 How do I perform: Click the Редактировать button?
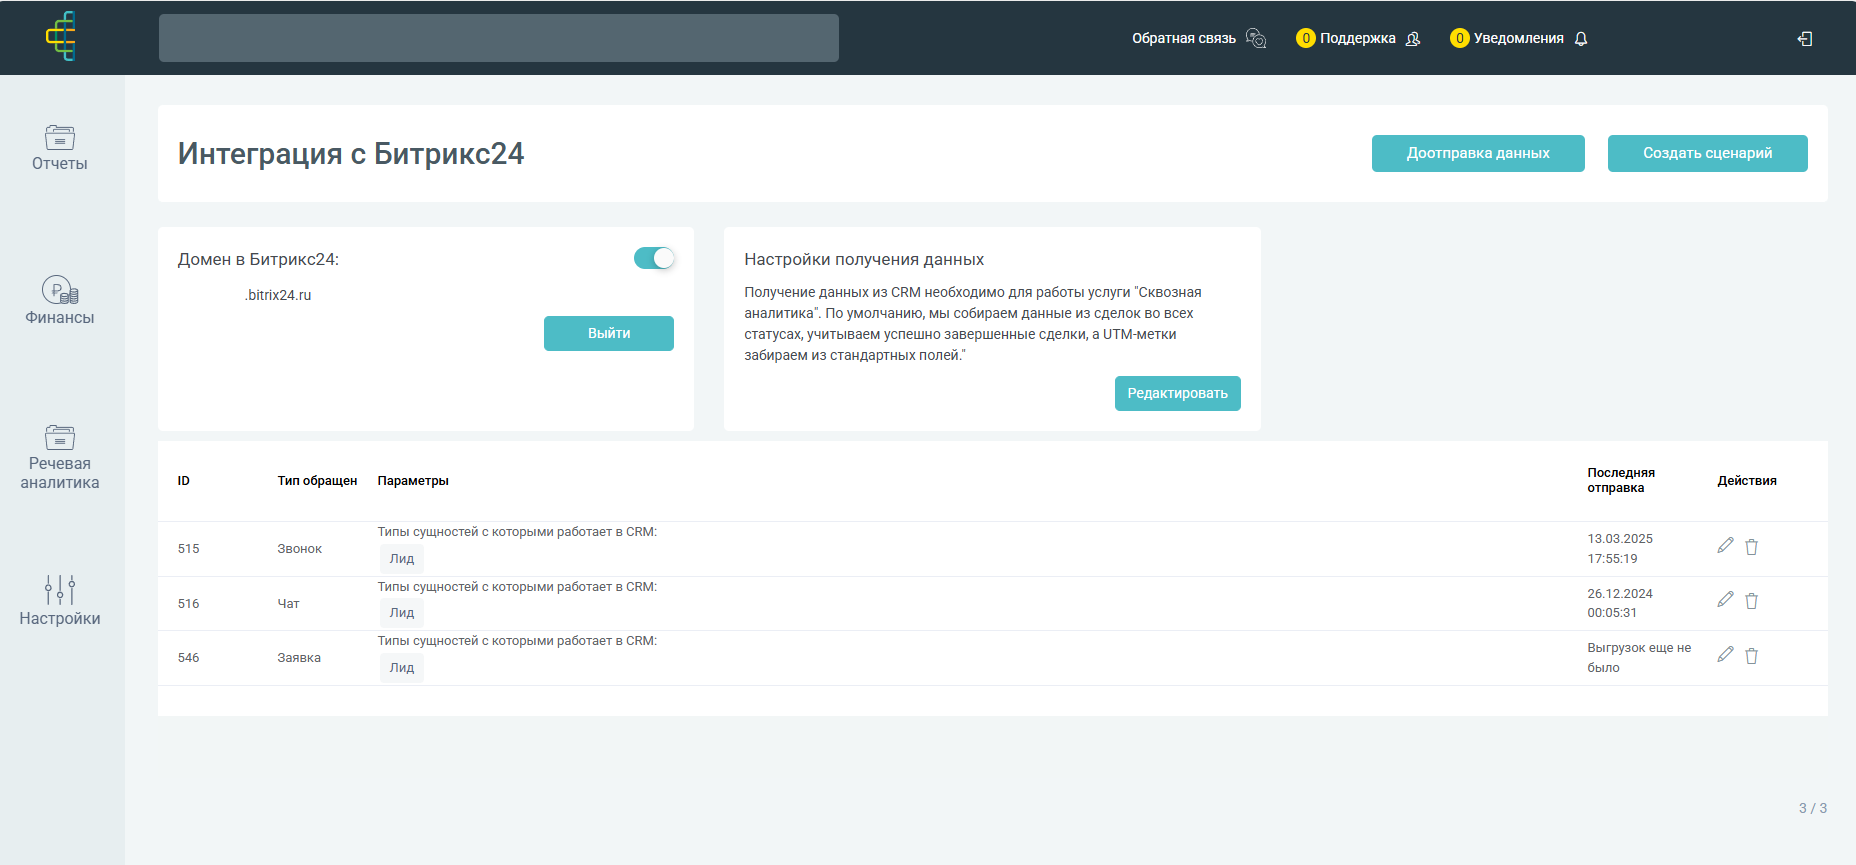(1178, 393)
